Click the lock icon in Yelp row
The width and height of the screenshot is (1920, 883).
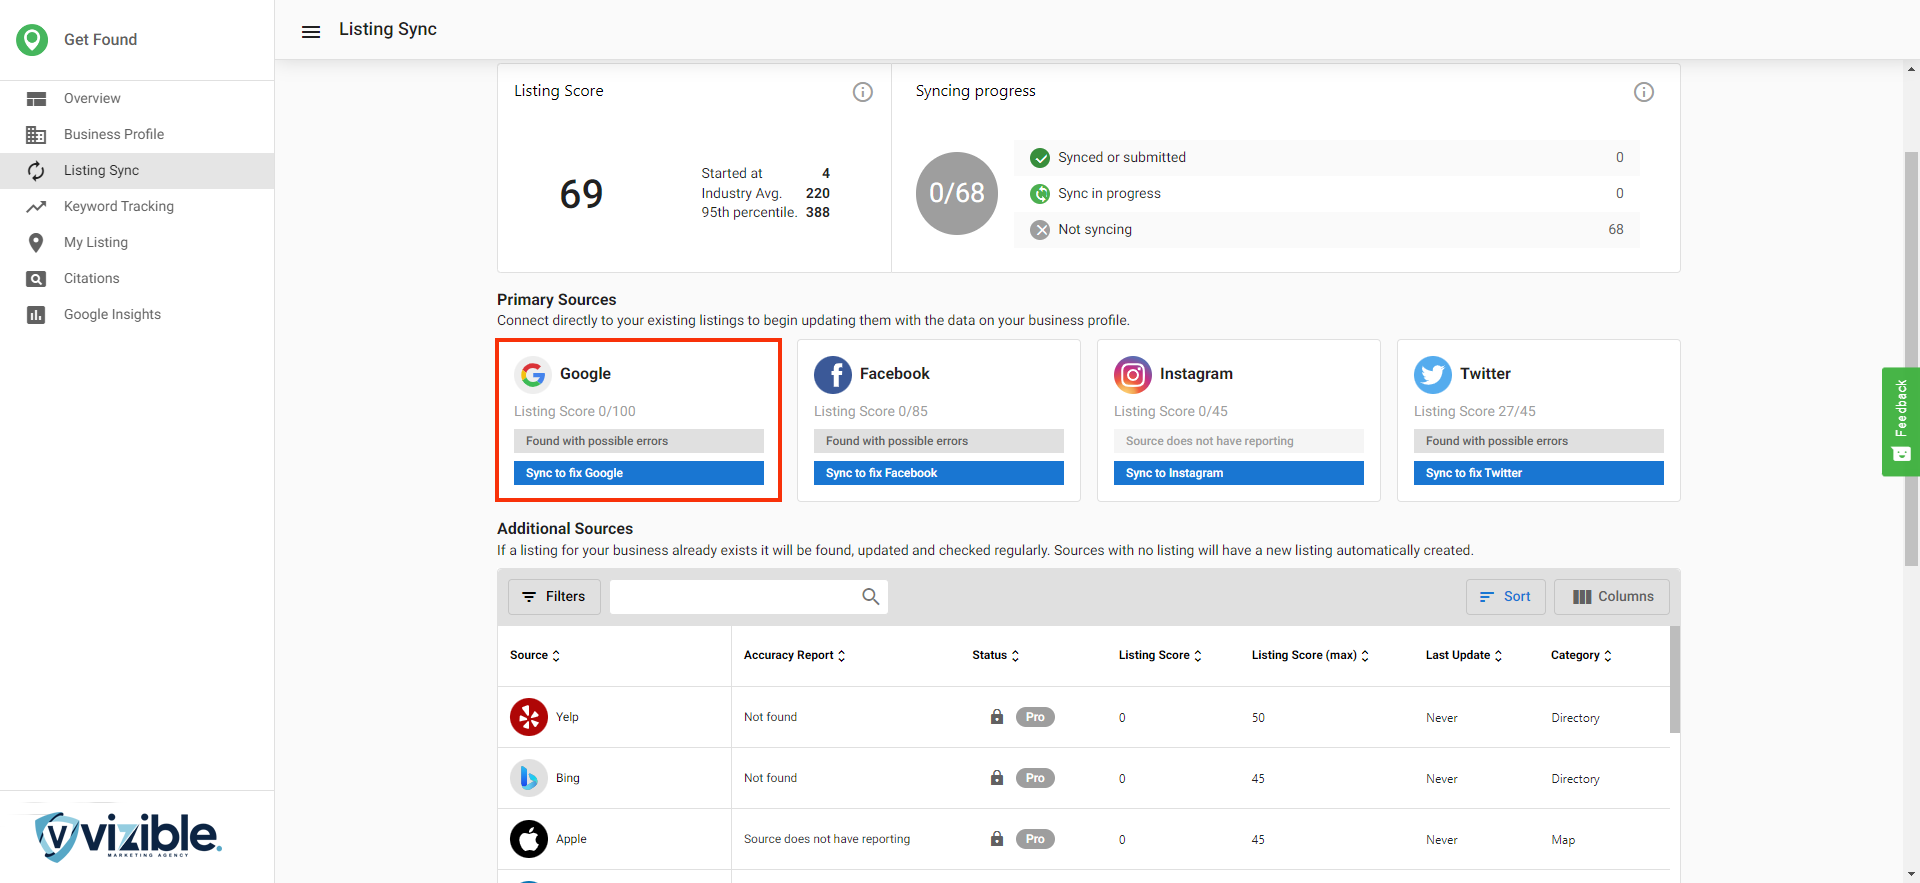click(996, 717)
